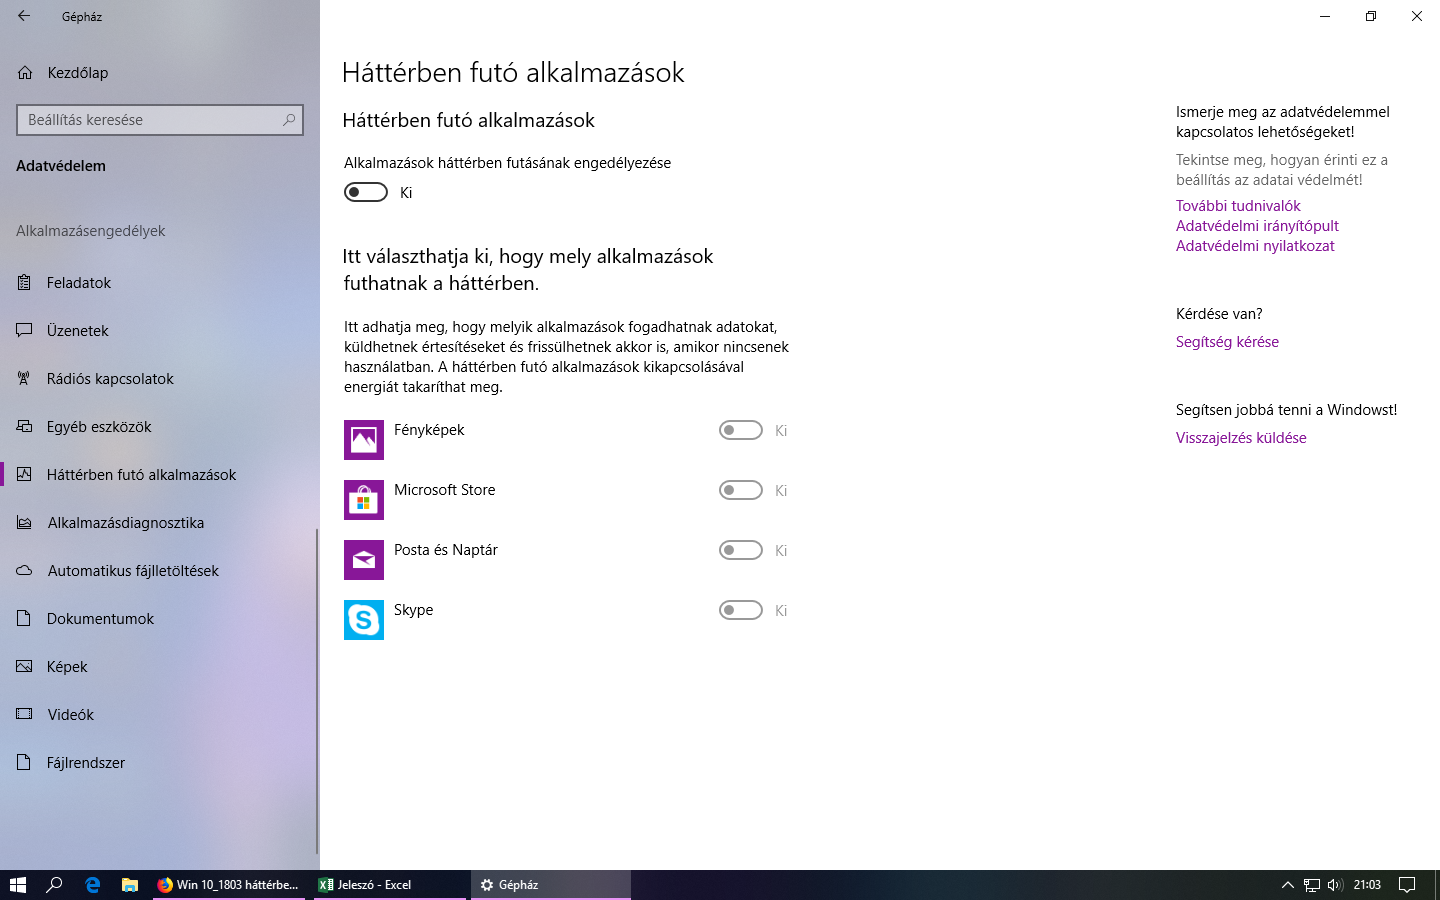Image resolution: width=1440 pixels, height=900 pixels.
Task: Click the Egyéb eszközök devices icon
Action: 25,427
